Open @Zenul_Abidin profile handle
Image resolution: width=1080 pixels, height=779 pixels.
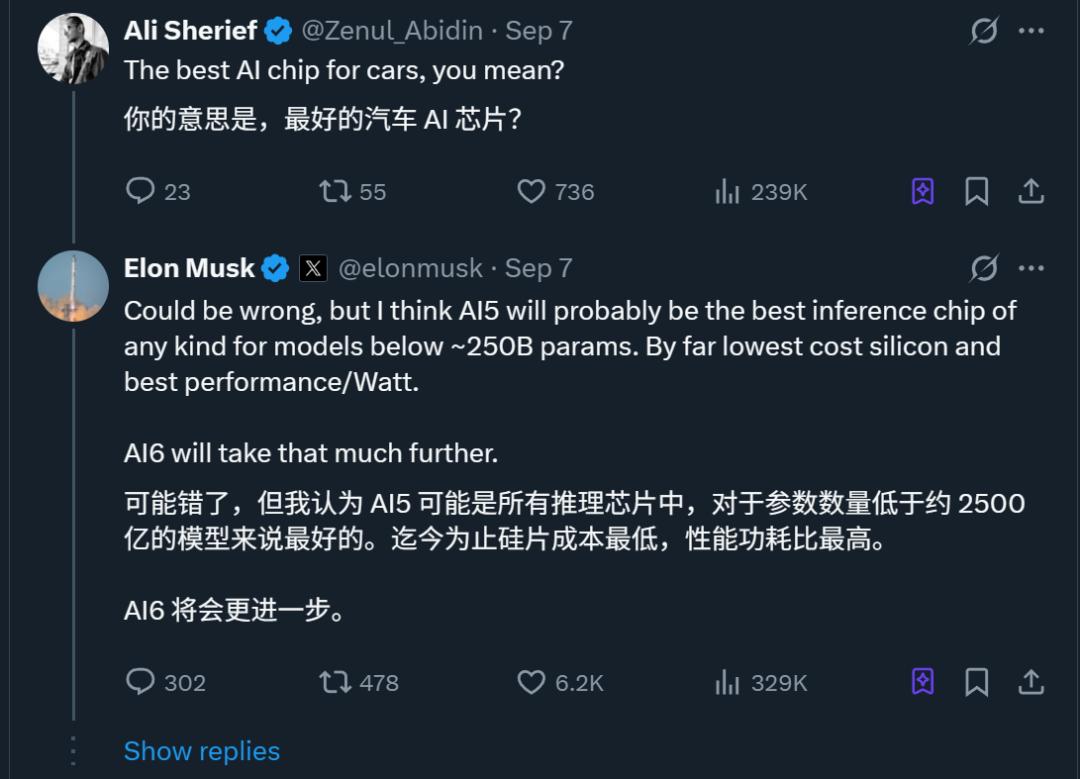click(392, 31)
